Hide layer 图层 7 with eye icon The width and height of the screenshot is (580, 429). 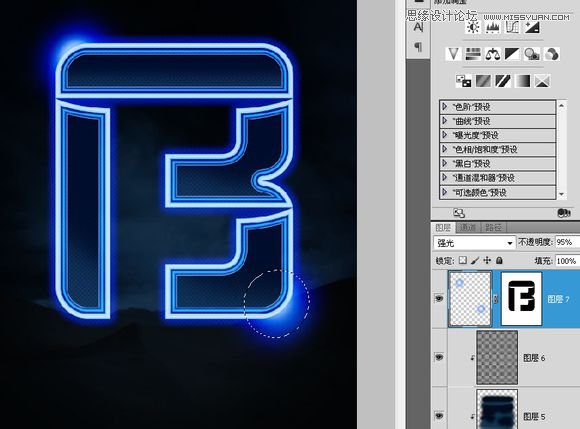(439, 298)
